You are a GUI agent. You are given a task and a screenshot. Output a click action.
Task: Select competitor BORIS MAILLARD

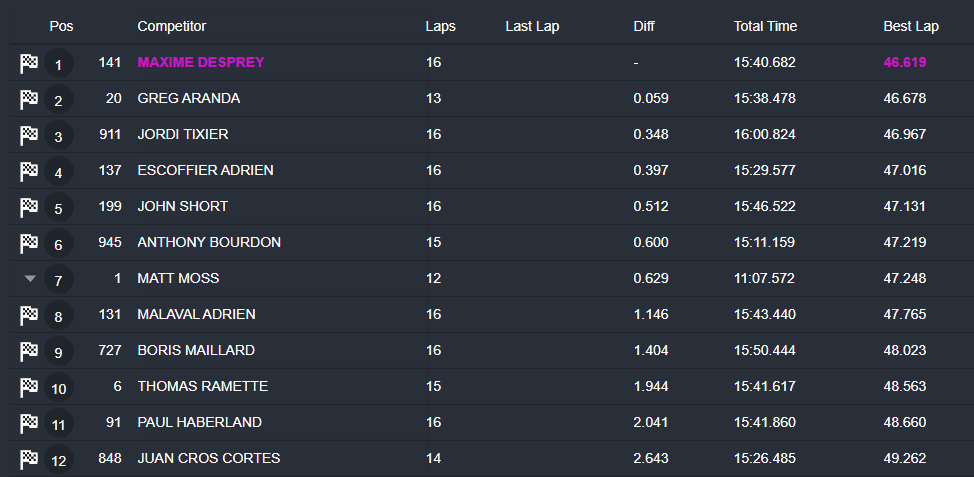click(196, 350)
